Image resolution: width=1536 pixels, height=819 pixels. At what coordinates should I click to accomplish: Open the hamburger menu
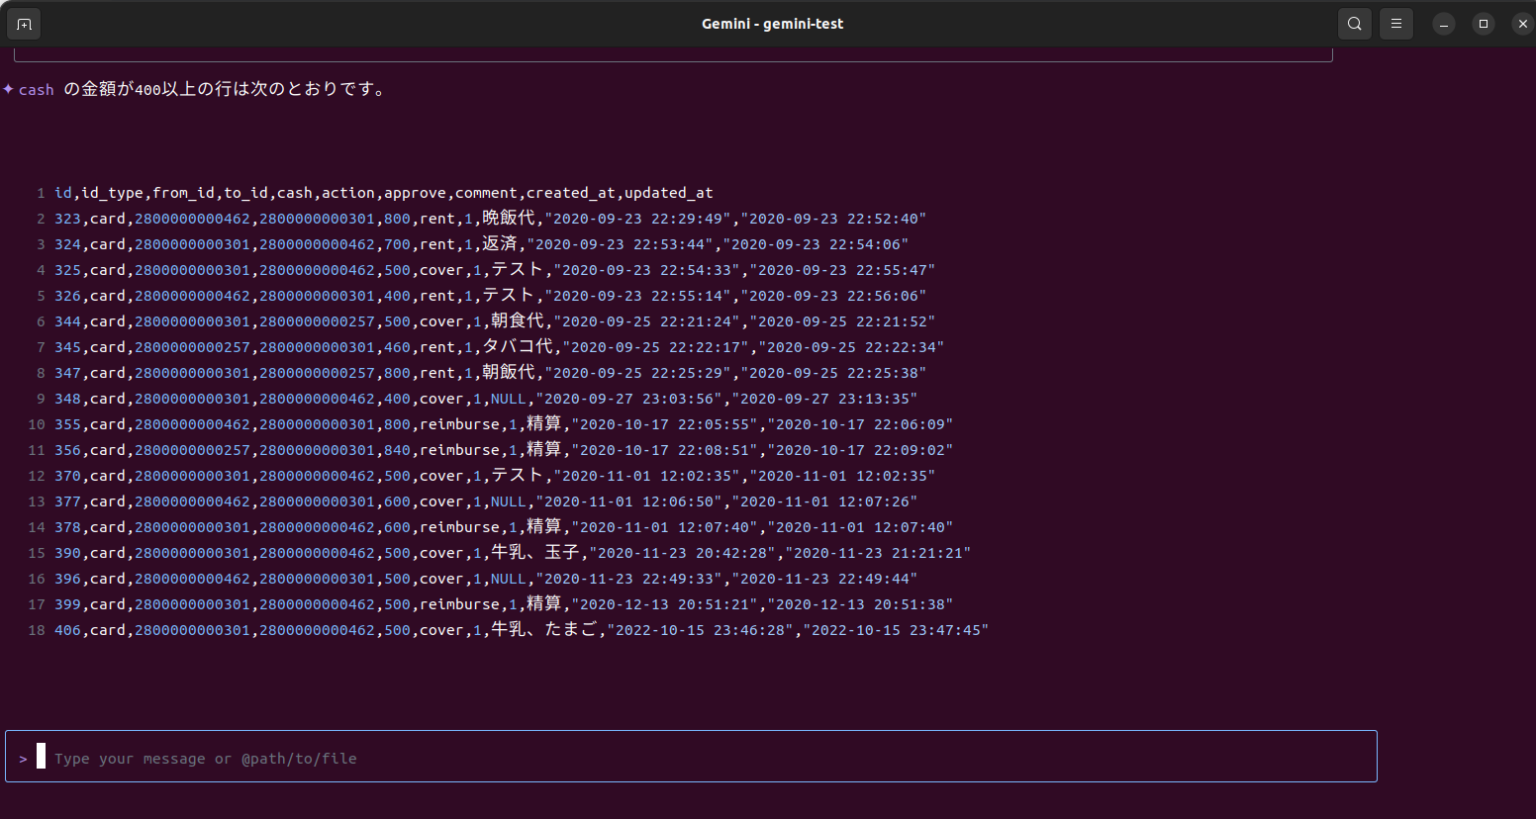1396,24
